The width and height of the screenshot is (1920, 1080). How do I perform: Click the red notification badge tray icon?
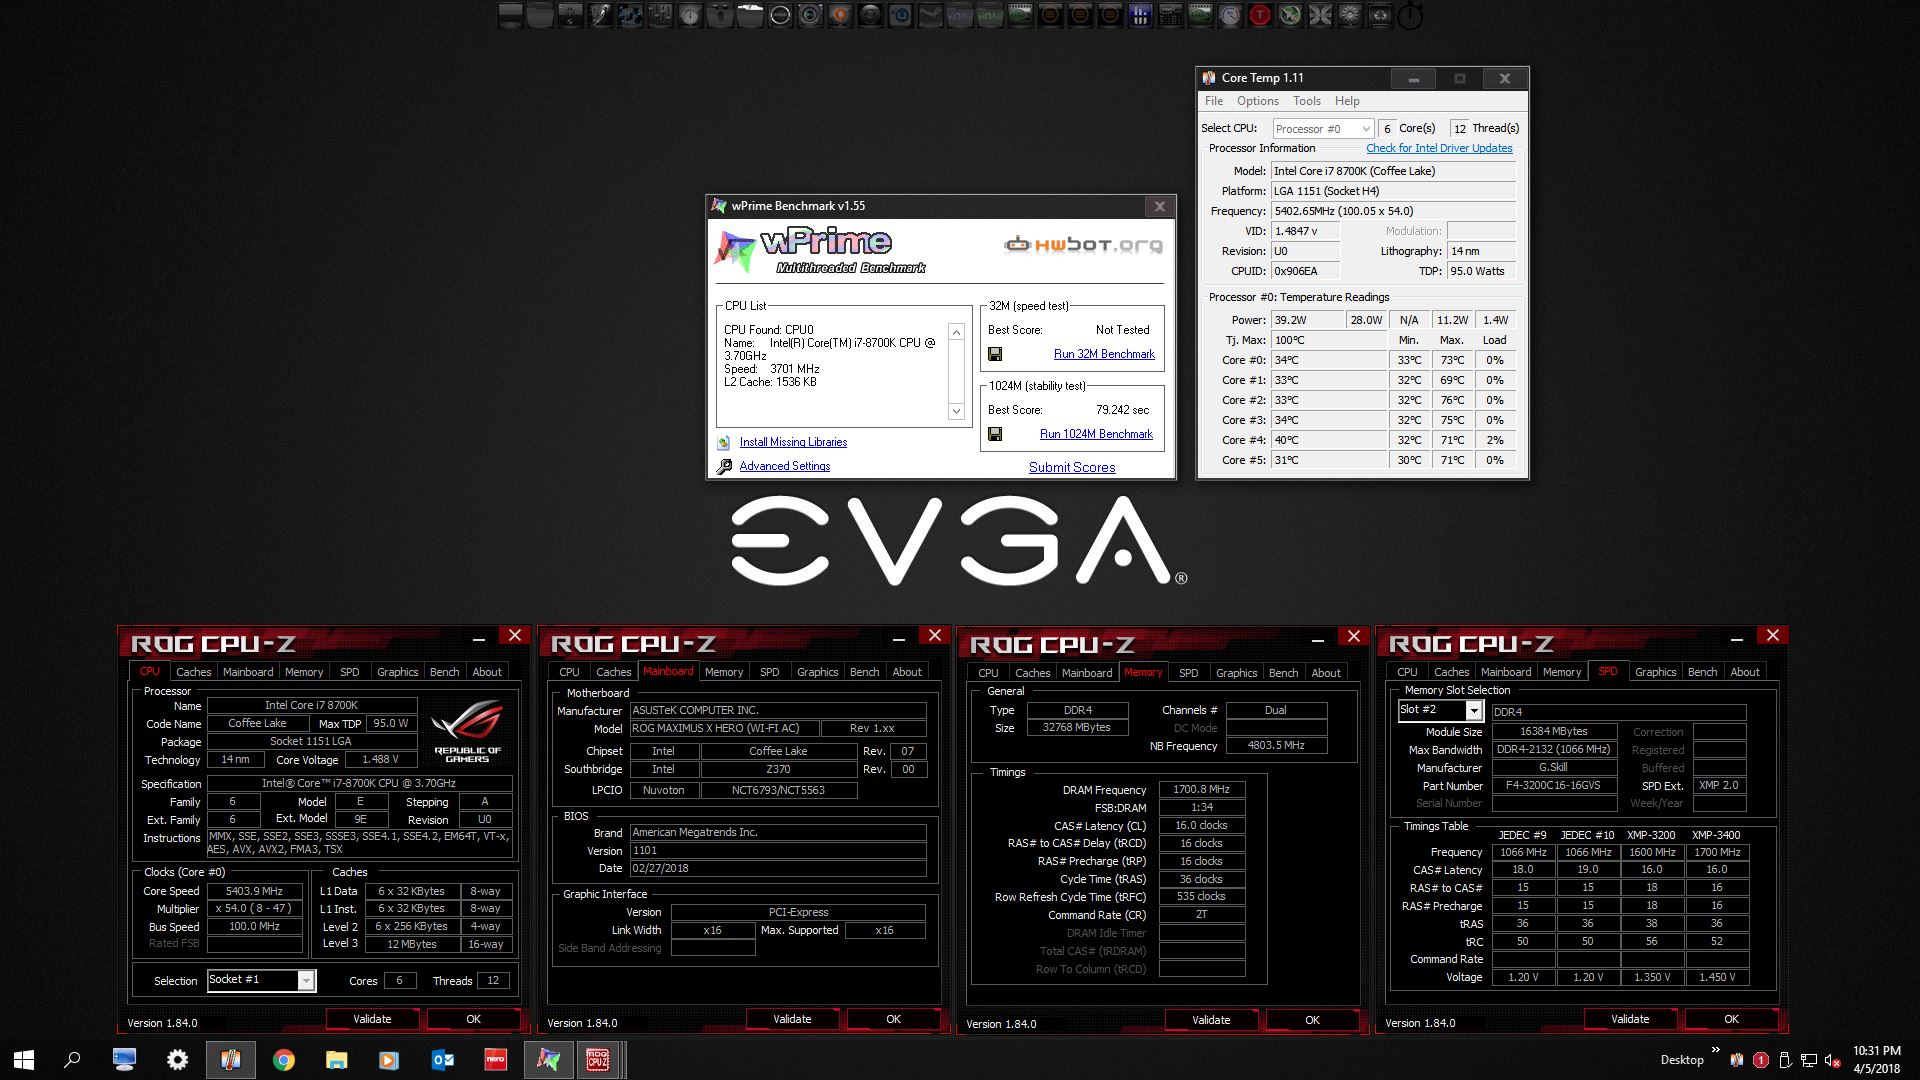tap(1761, 1060)
